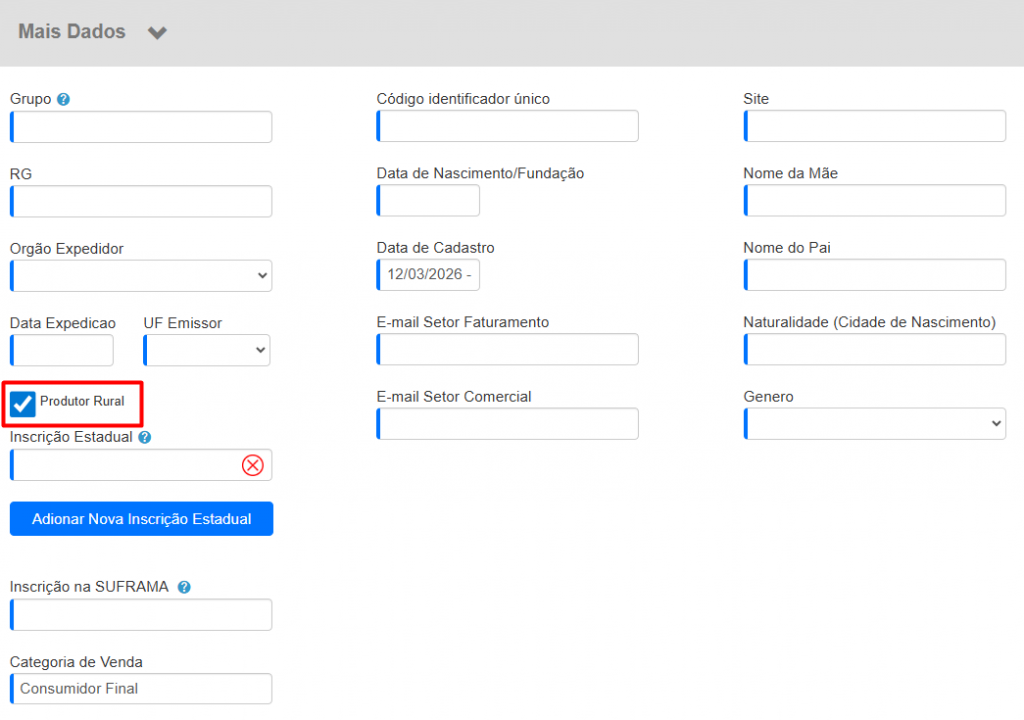Click the Mais Dados header title

click(x=72, y=32)
